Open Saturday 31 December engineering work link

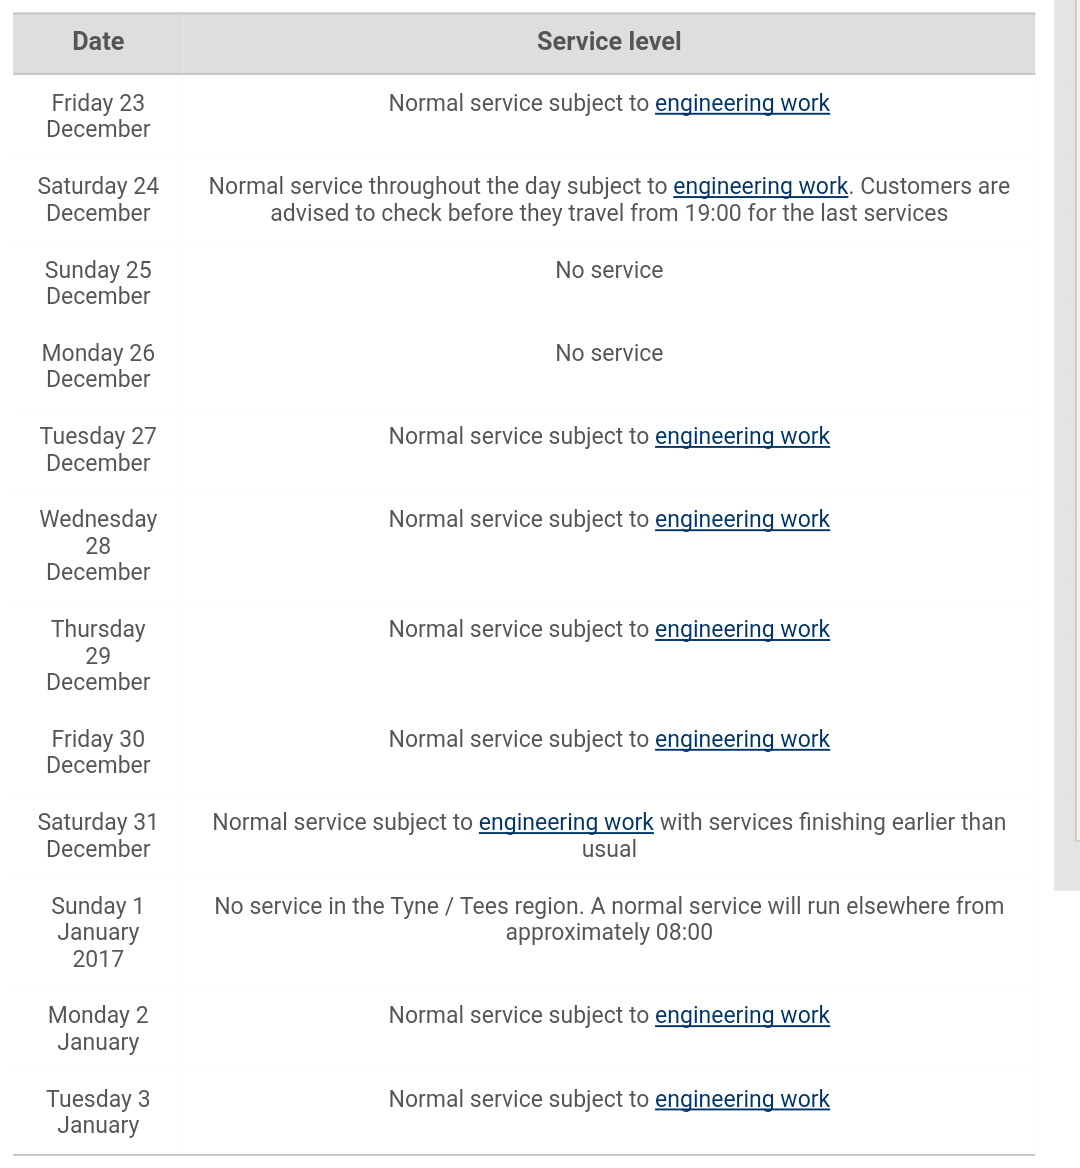click(x=566, y=822)
